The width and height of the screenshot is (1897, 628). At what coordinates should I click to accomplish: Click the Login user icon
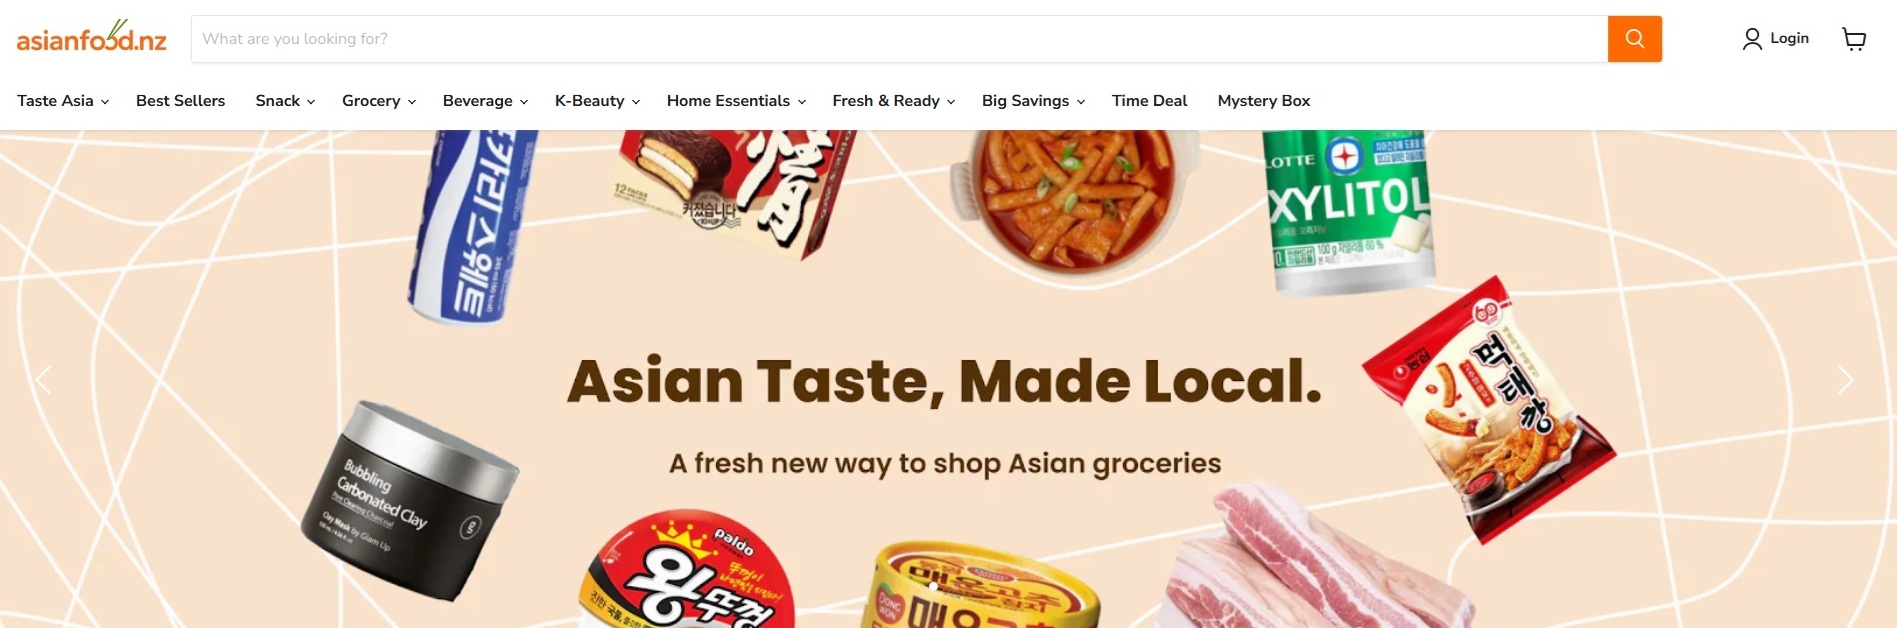coord(1752,39)
